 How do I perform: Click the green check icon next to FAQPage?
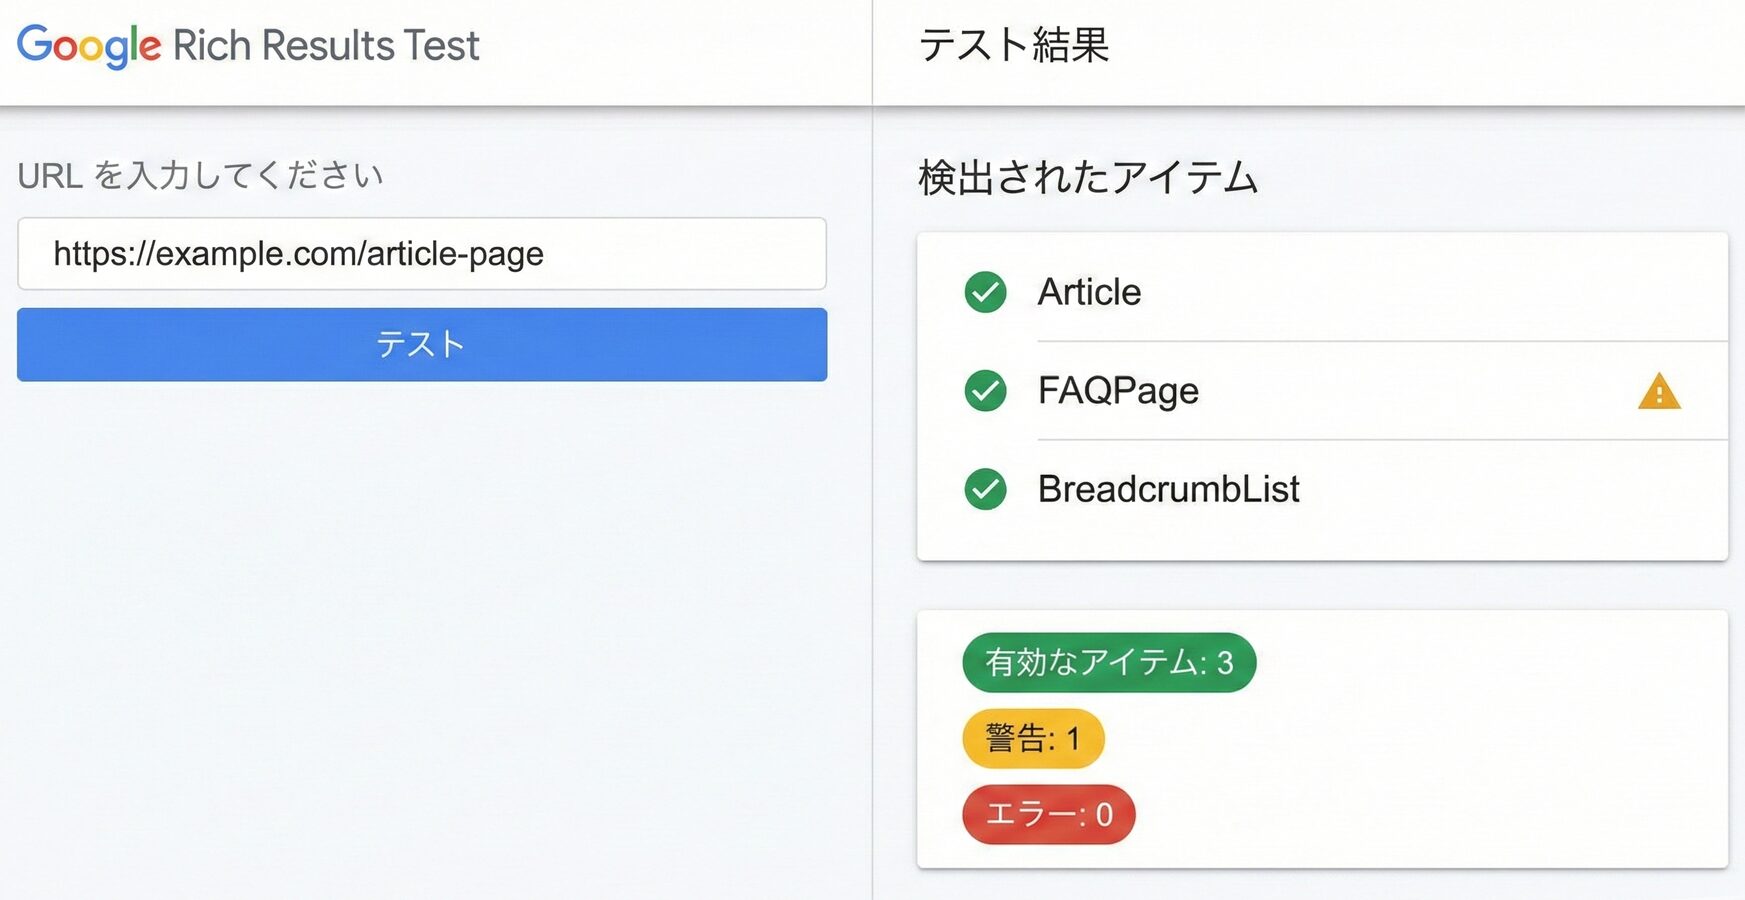point(985,391)
